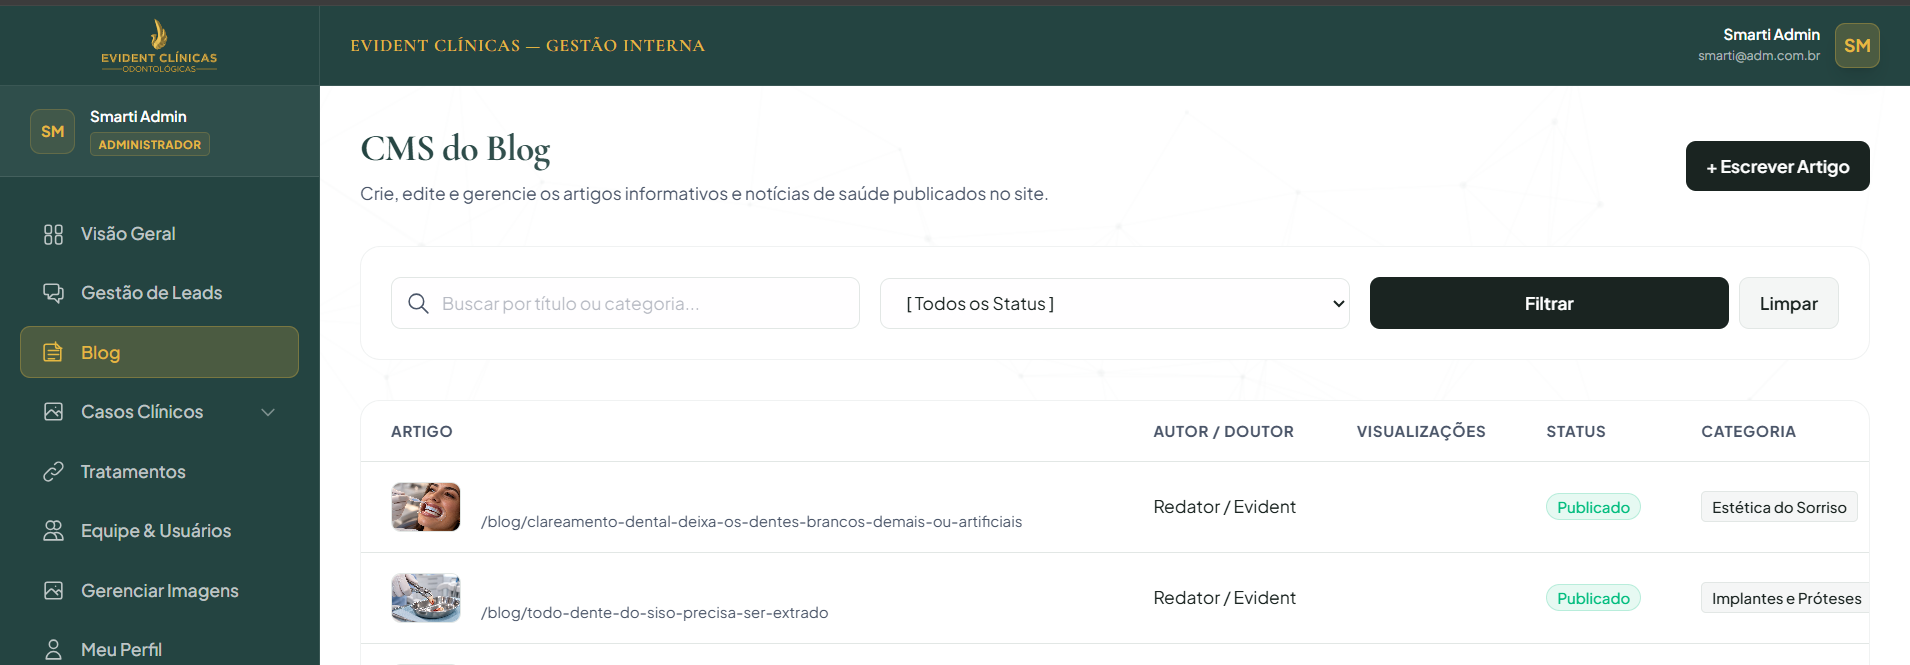Open the dente do siso article thumbnail
1910x665 pixels.
coord(426,598)
